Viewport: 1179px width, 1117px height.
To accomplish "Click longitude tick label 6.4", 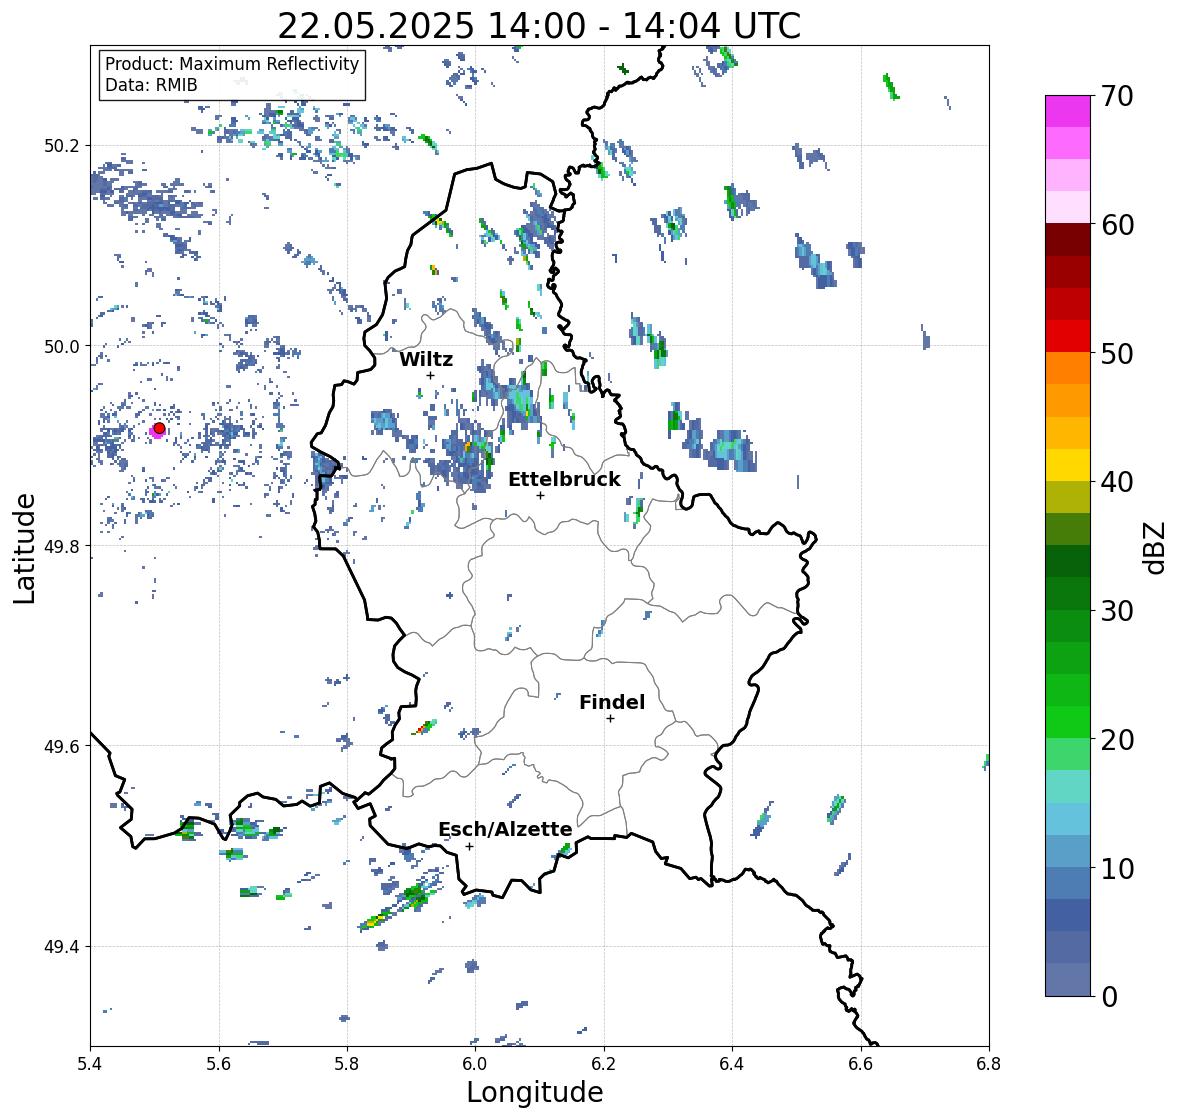I will 732,1063.
